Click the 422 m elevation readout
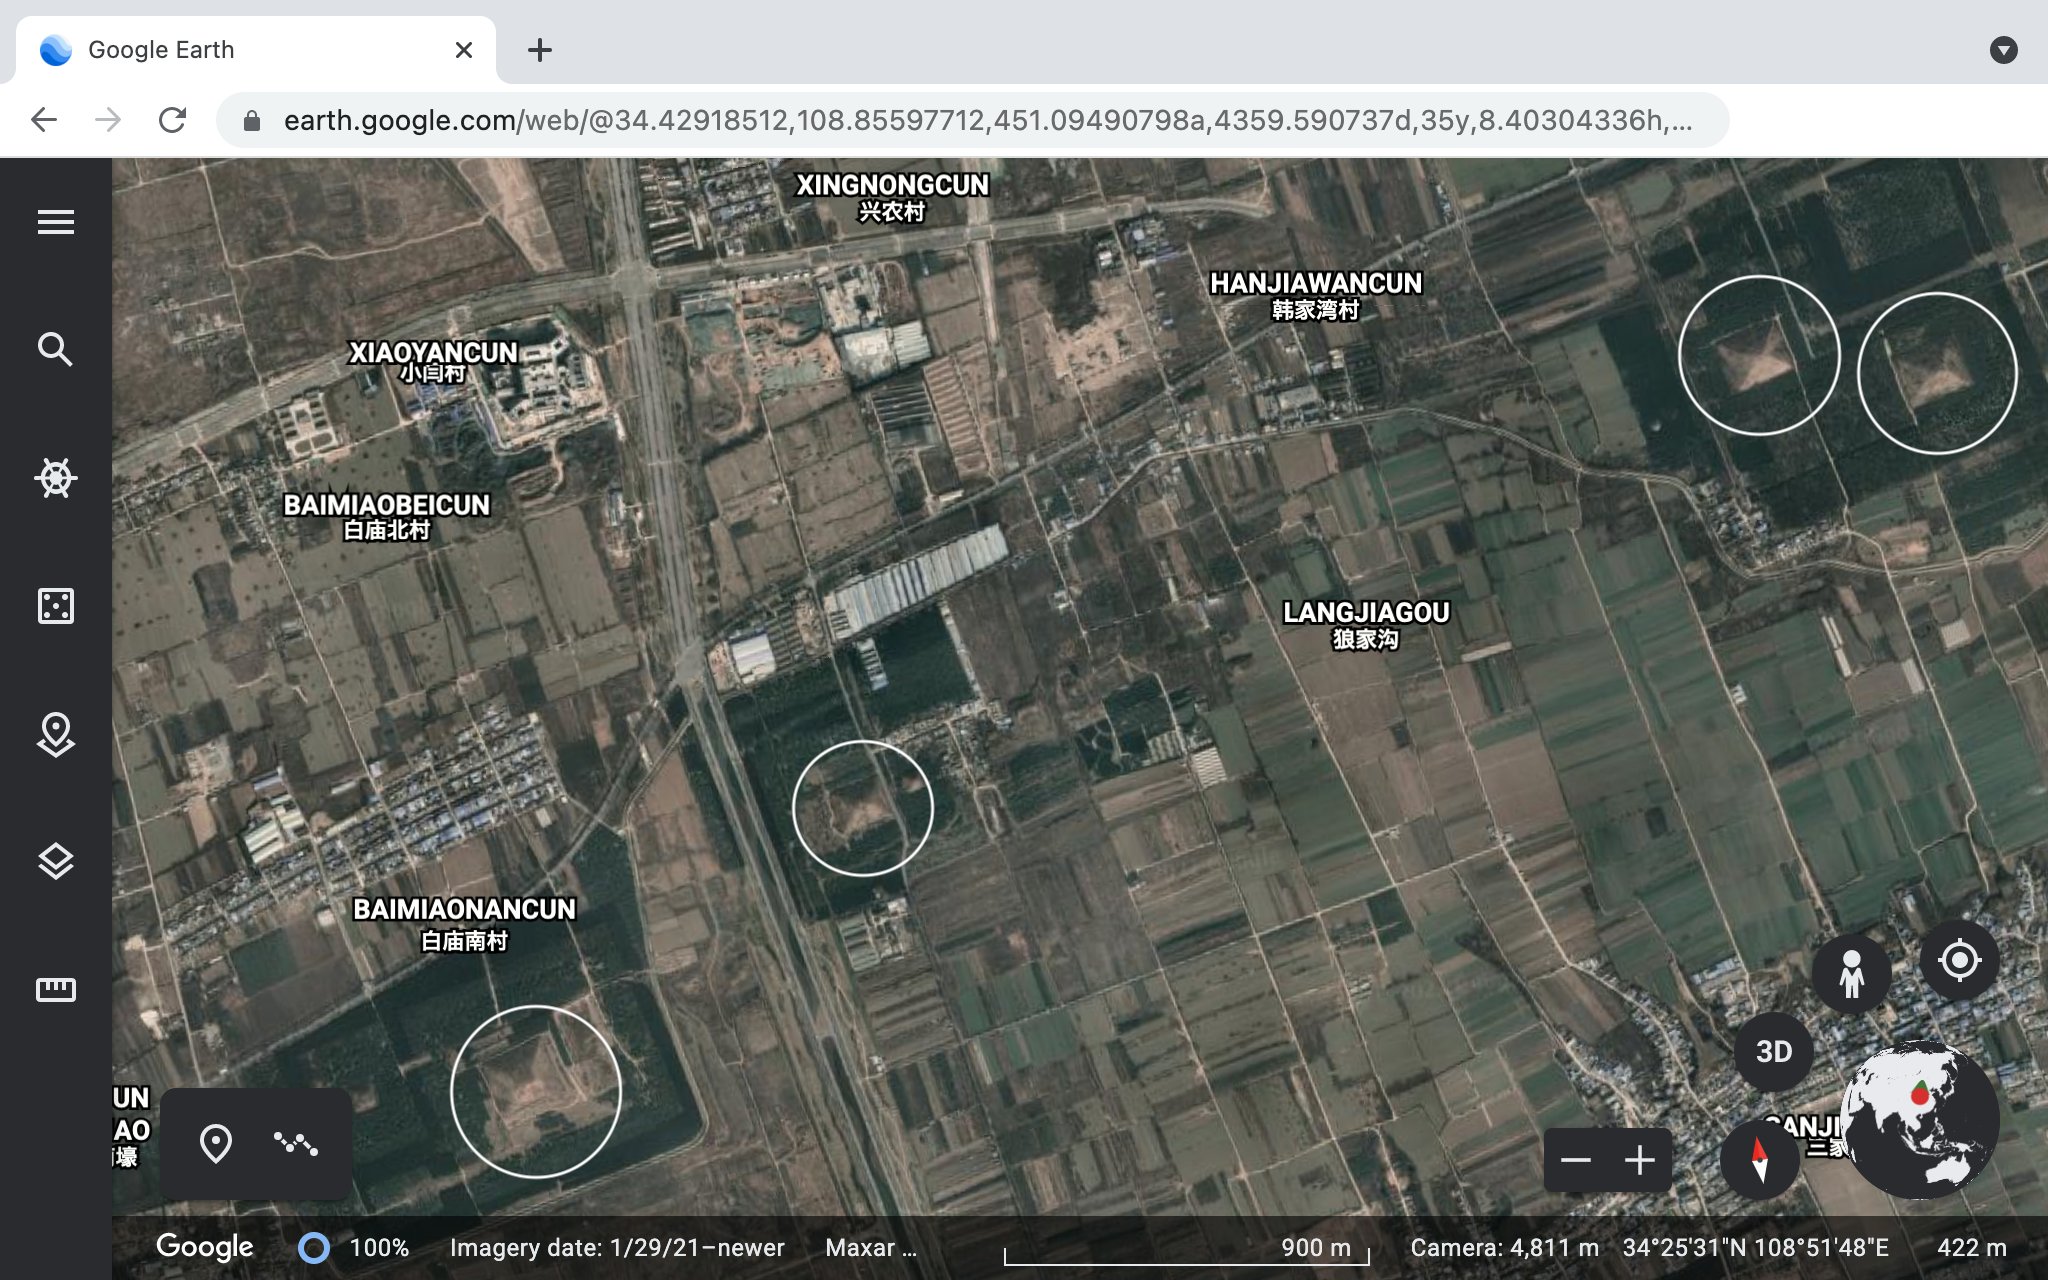 (x=1972, y=1248)
